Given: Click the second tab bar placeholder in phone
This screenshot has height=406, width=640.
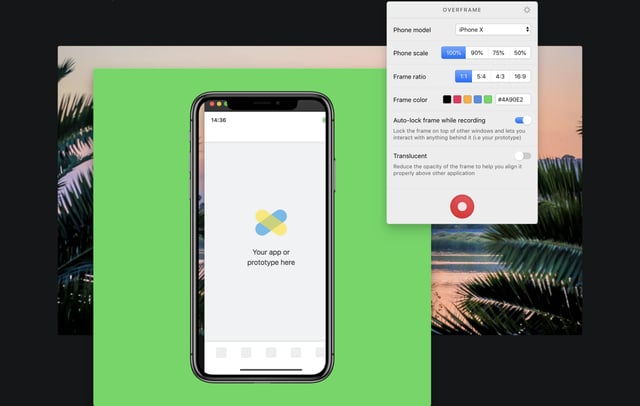Looking at the screenshot, I should click(x=246, y=352).
